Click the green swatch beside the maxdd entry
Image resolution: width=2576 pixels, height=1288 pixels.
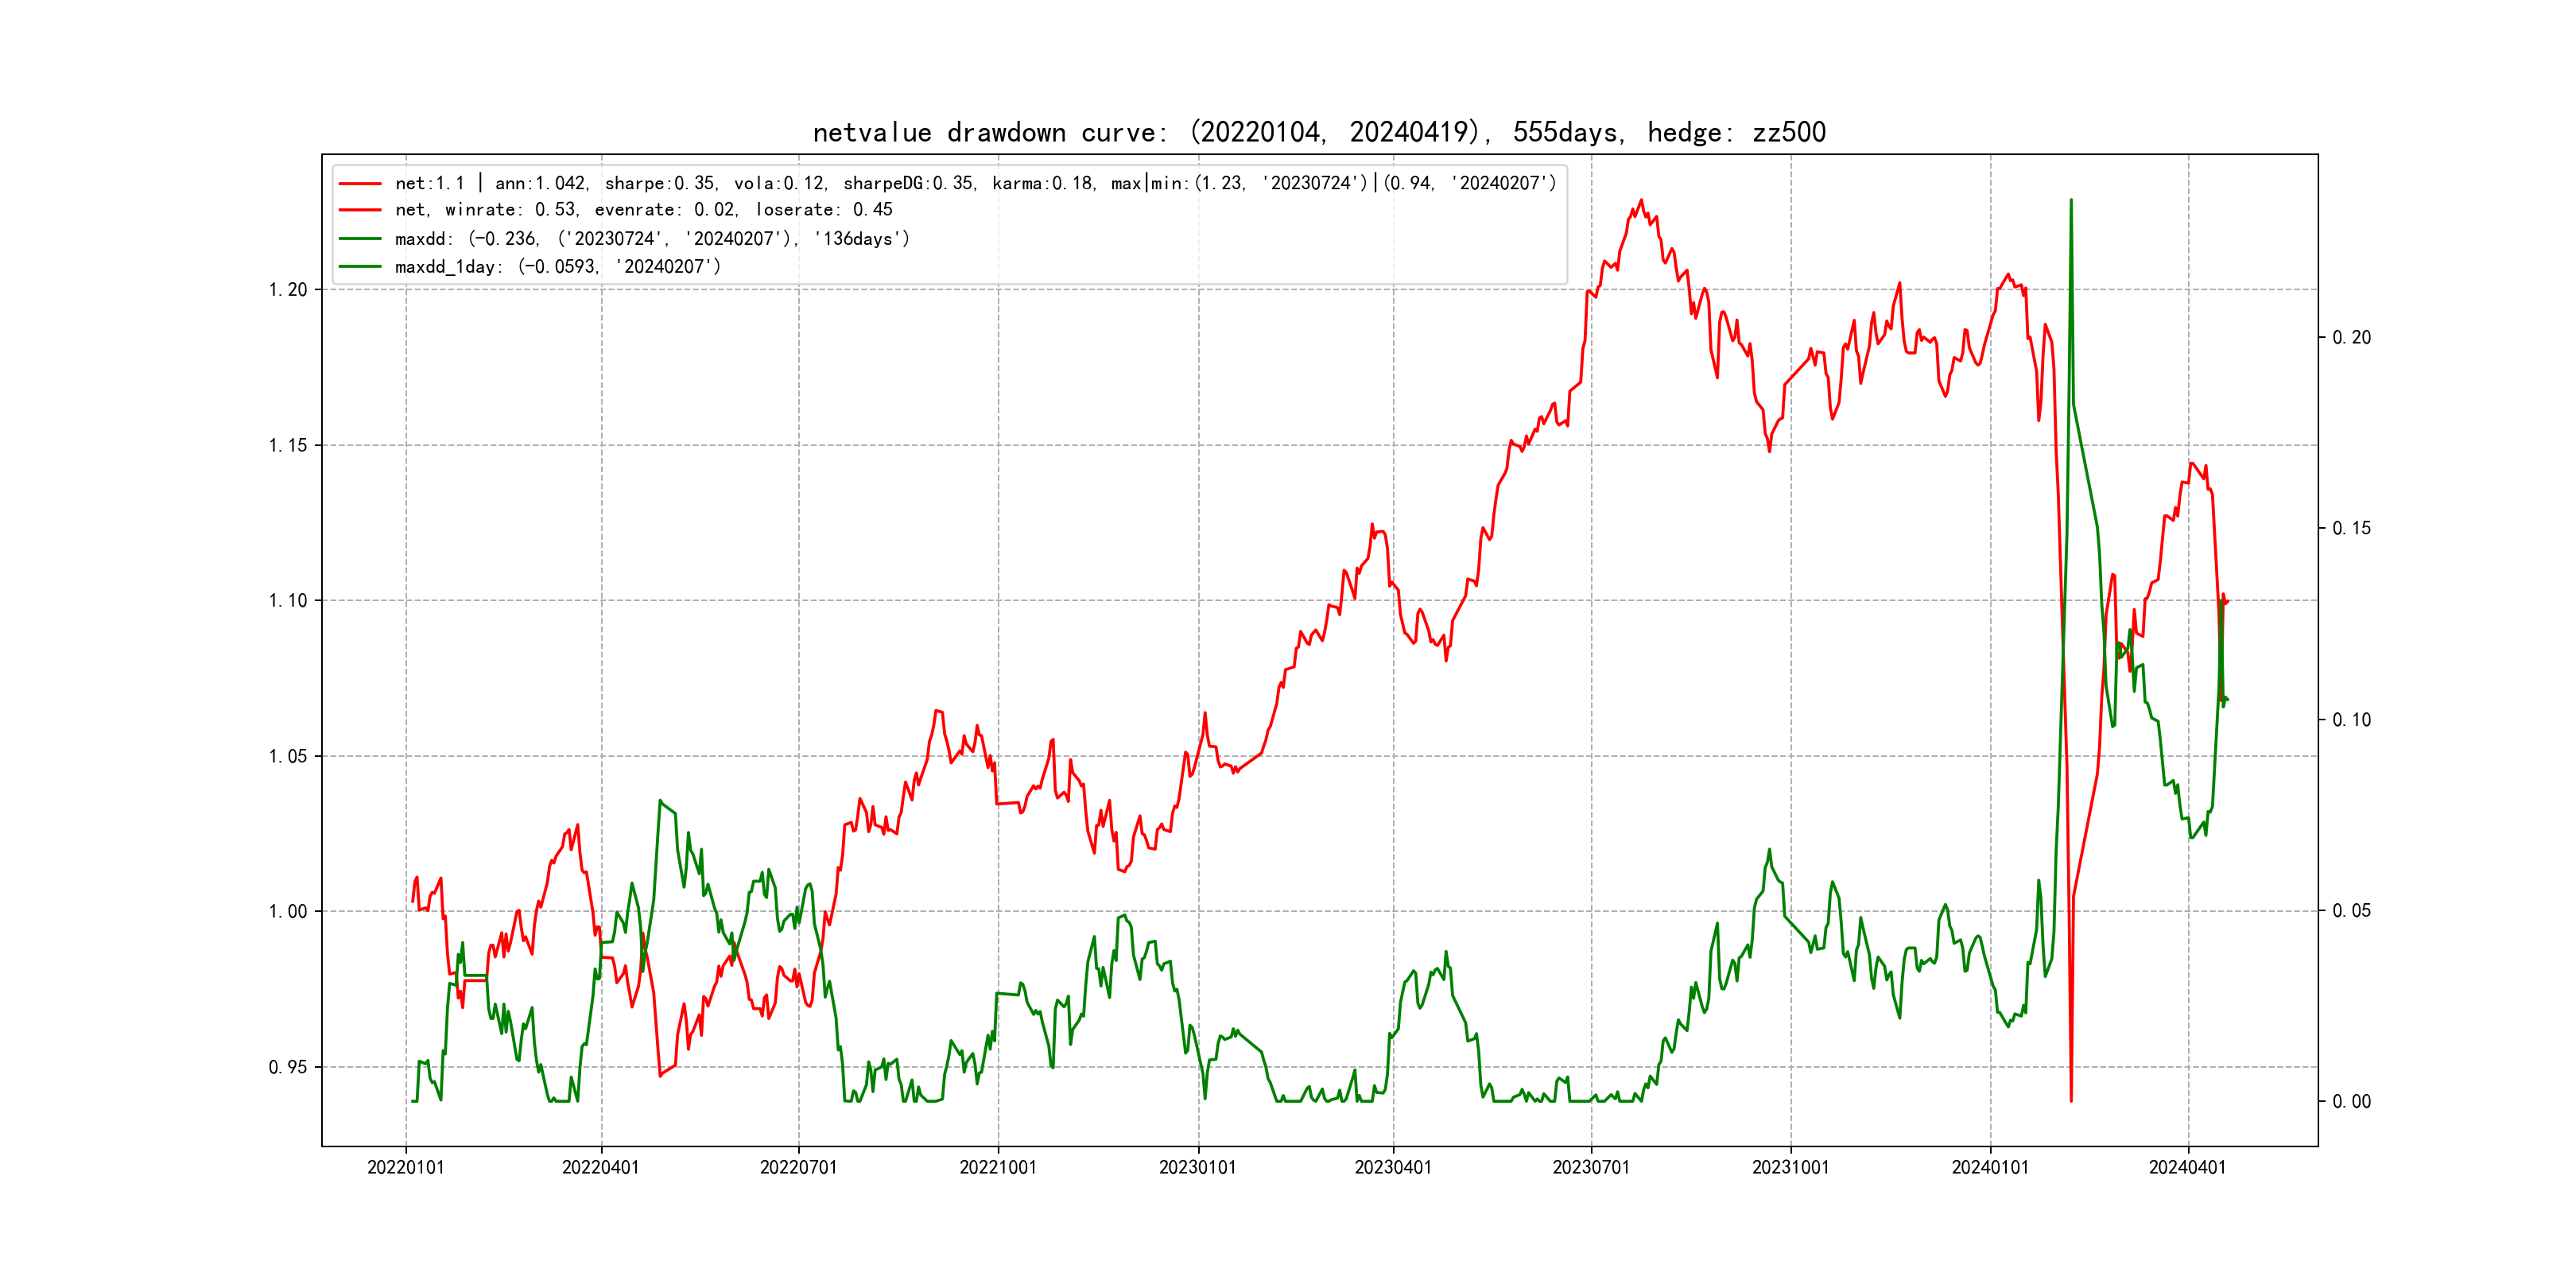click(360, 239)
